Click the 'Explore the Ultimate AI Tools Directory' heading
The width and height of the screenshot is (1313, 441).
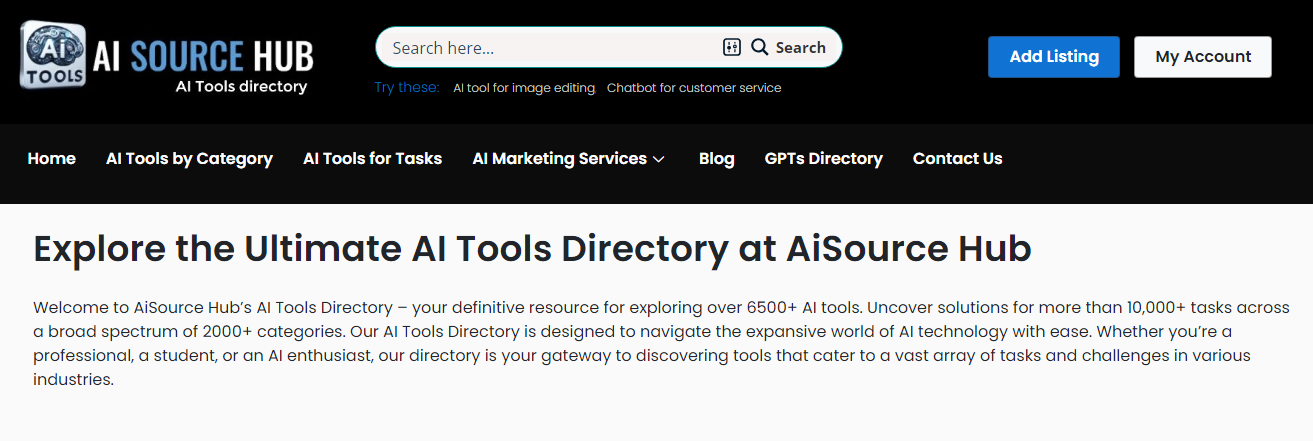point(532,249)
